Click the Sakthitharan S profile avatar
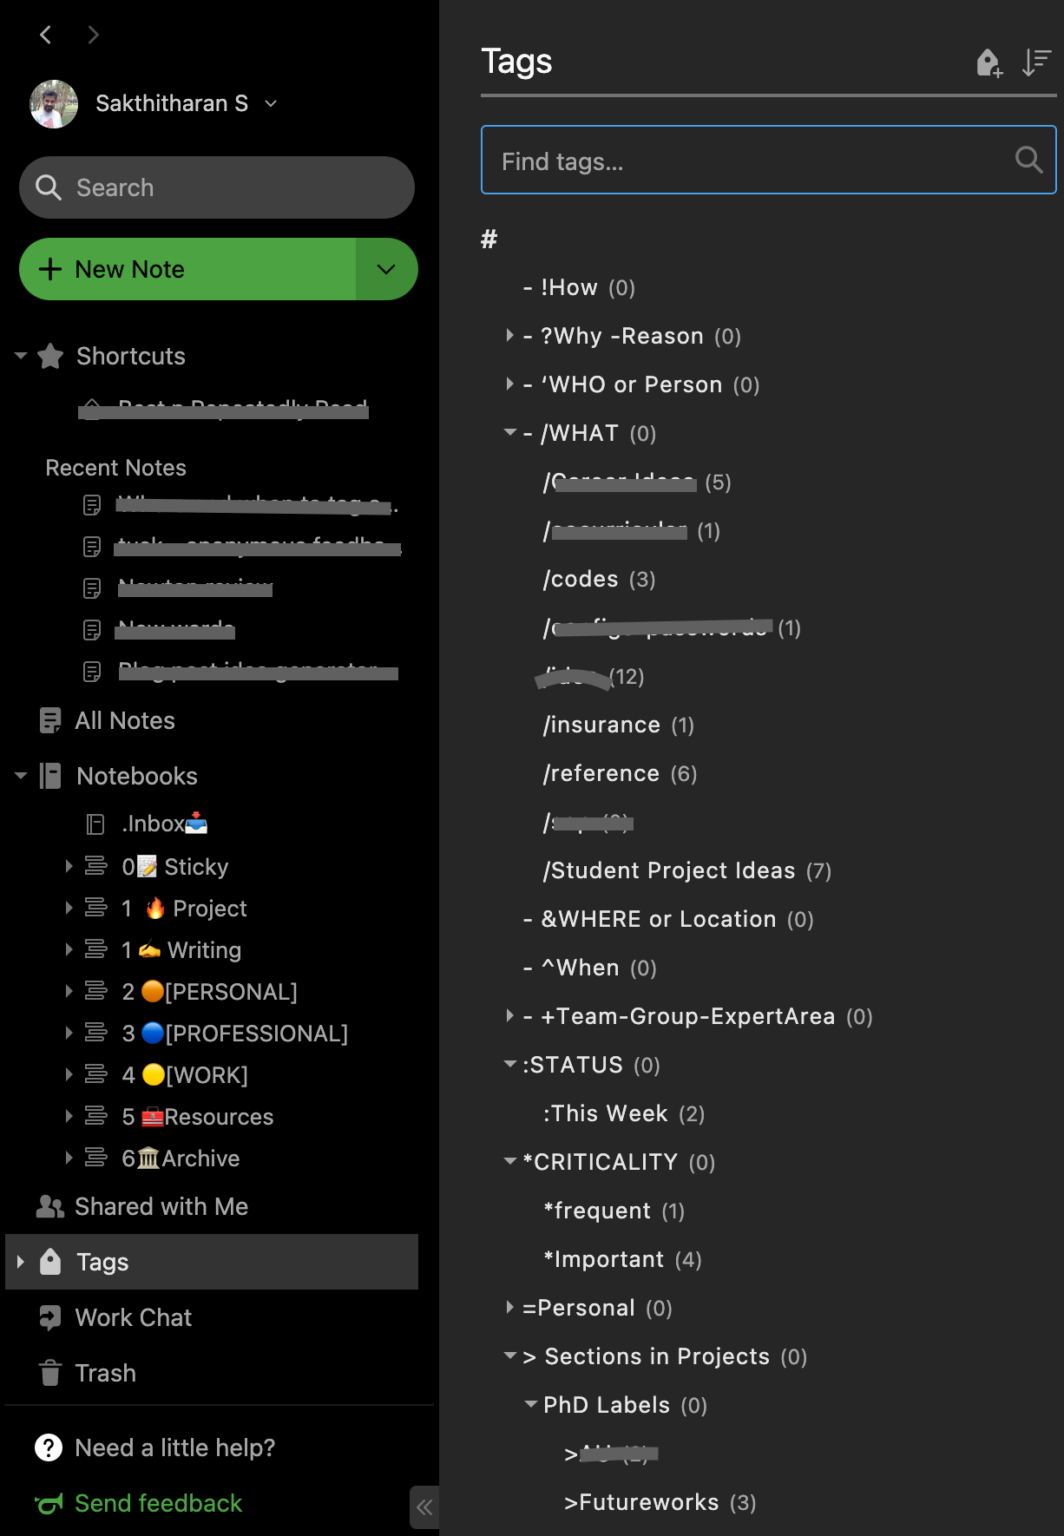The height and width of the screenshot is (1536, 1064). tap(54, 104)
